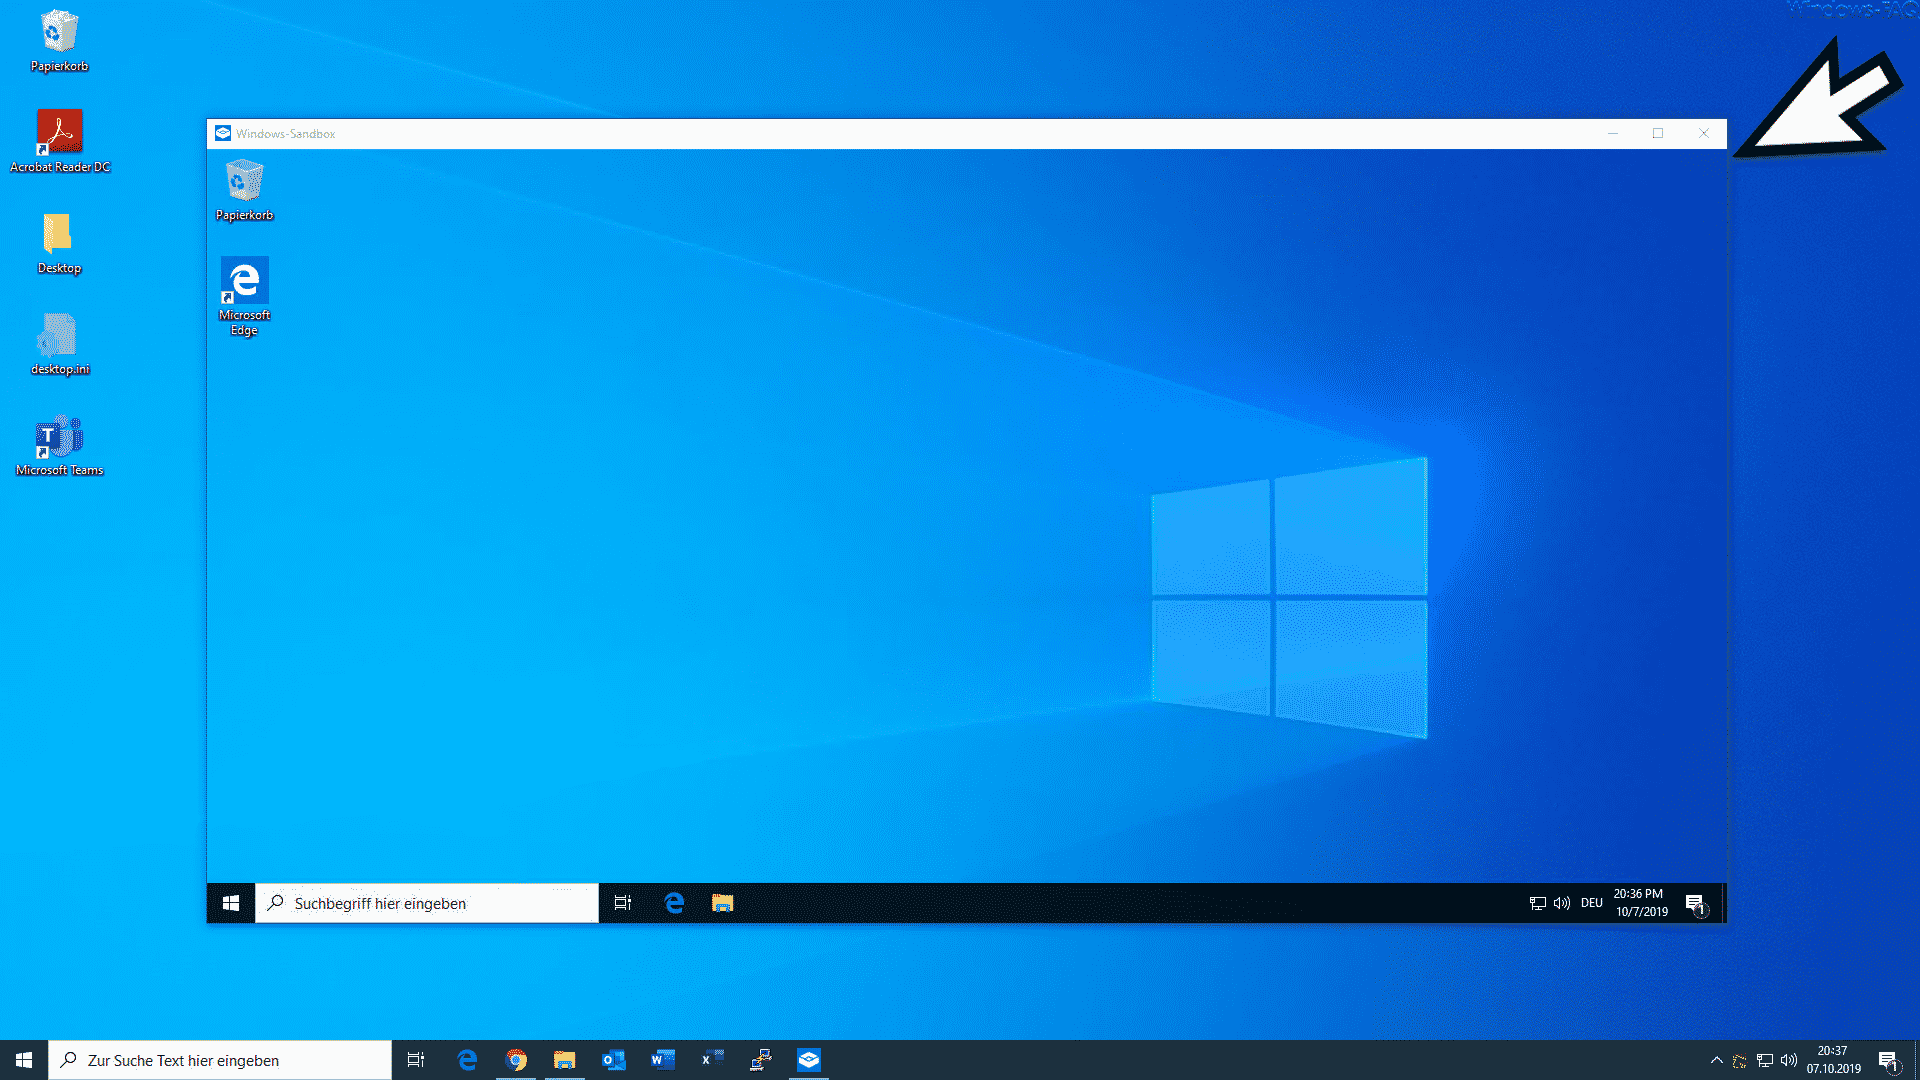Show hidden tray icons on the host taskbar

click(x=1716, y=1060)
